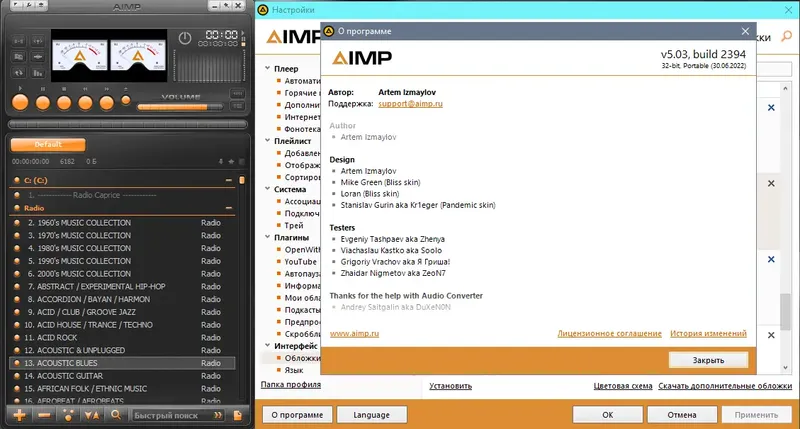Open the sorting arrows icon in playlist toolbar

coord(92,415)
